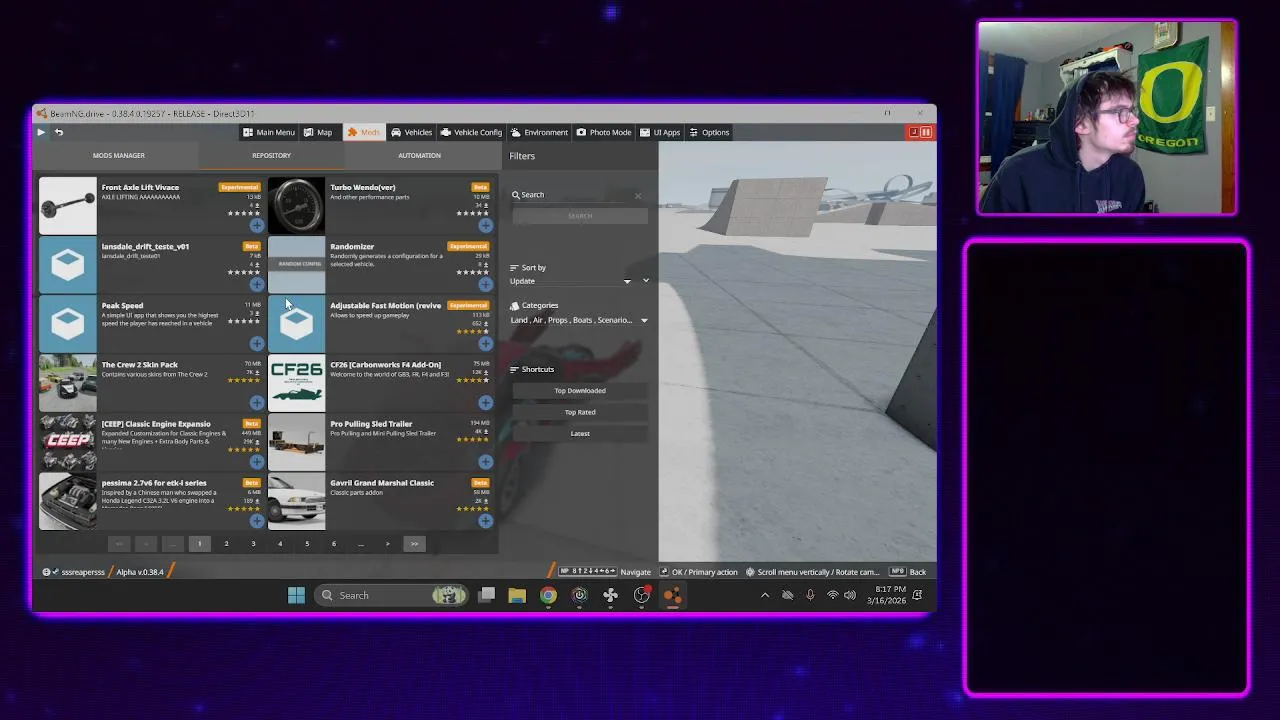The width and height of the screenshot is (1280, 720).
Task: Click the Alpha v.0.38.4 version text
Action: pos(139,572)
